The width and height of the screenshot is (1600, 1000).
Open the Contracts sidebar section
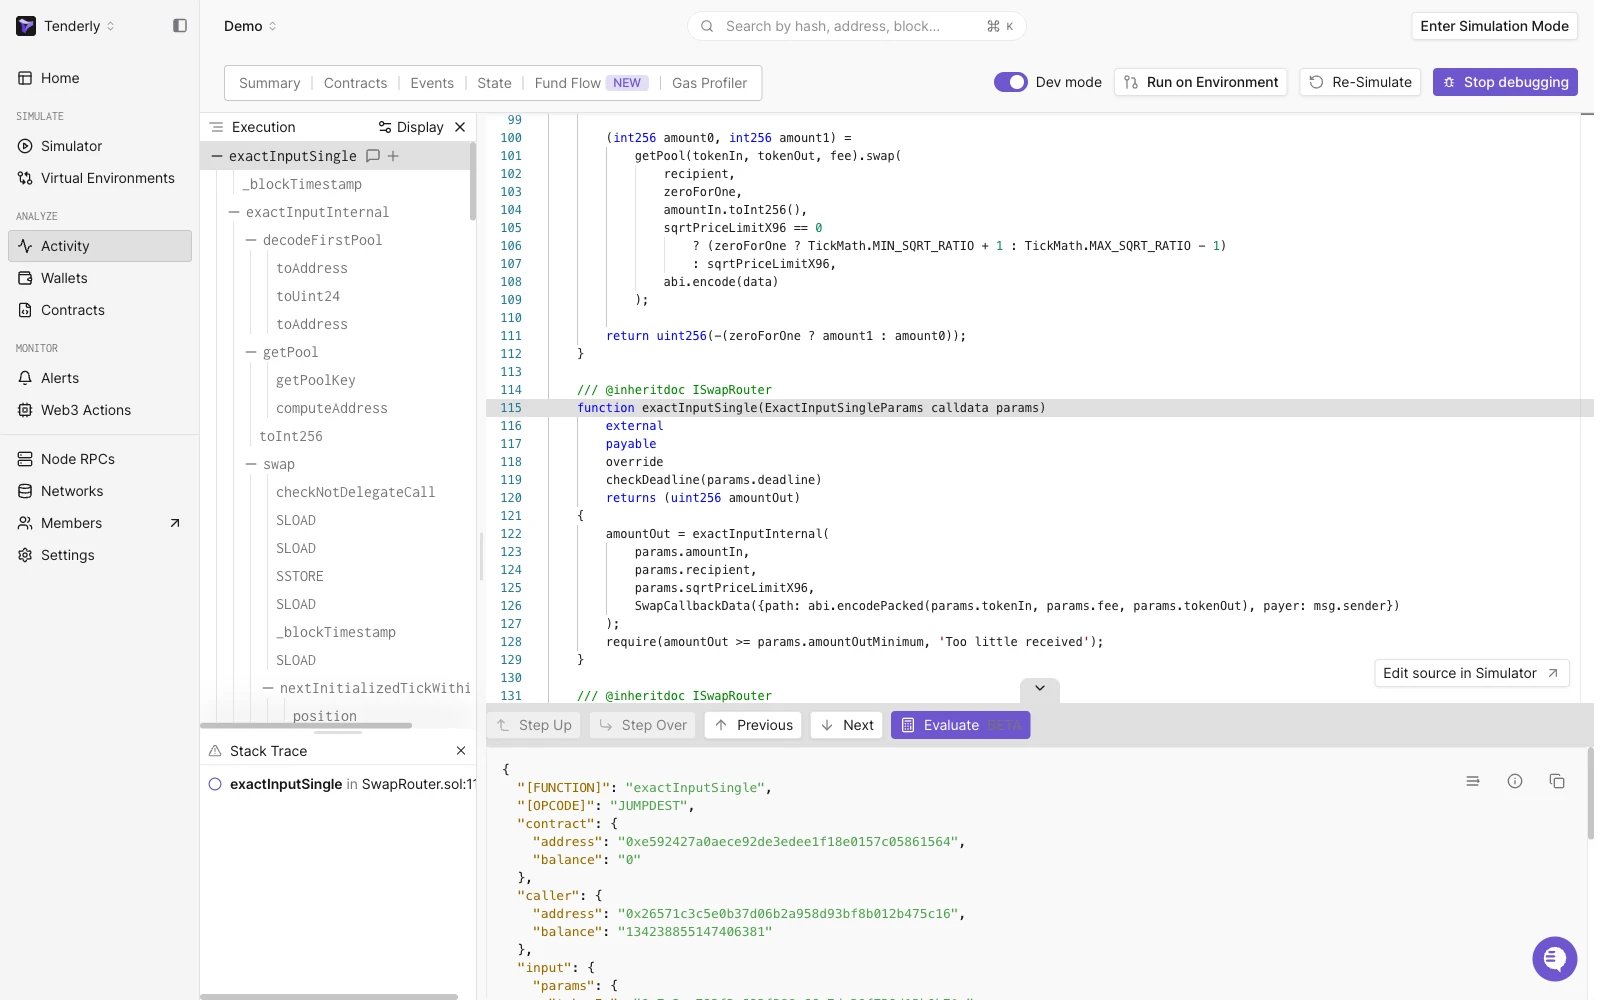[100, 310]
